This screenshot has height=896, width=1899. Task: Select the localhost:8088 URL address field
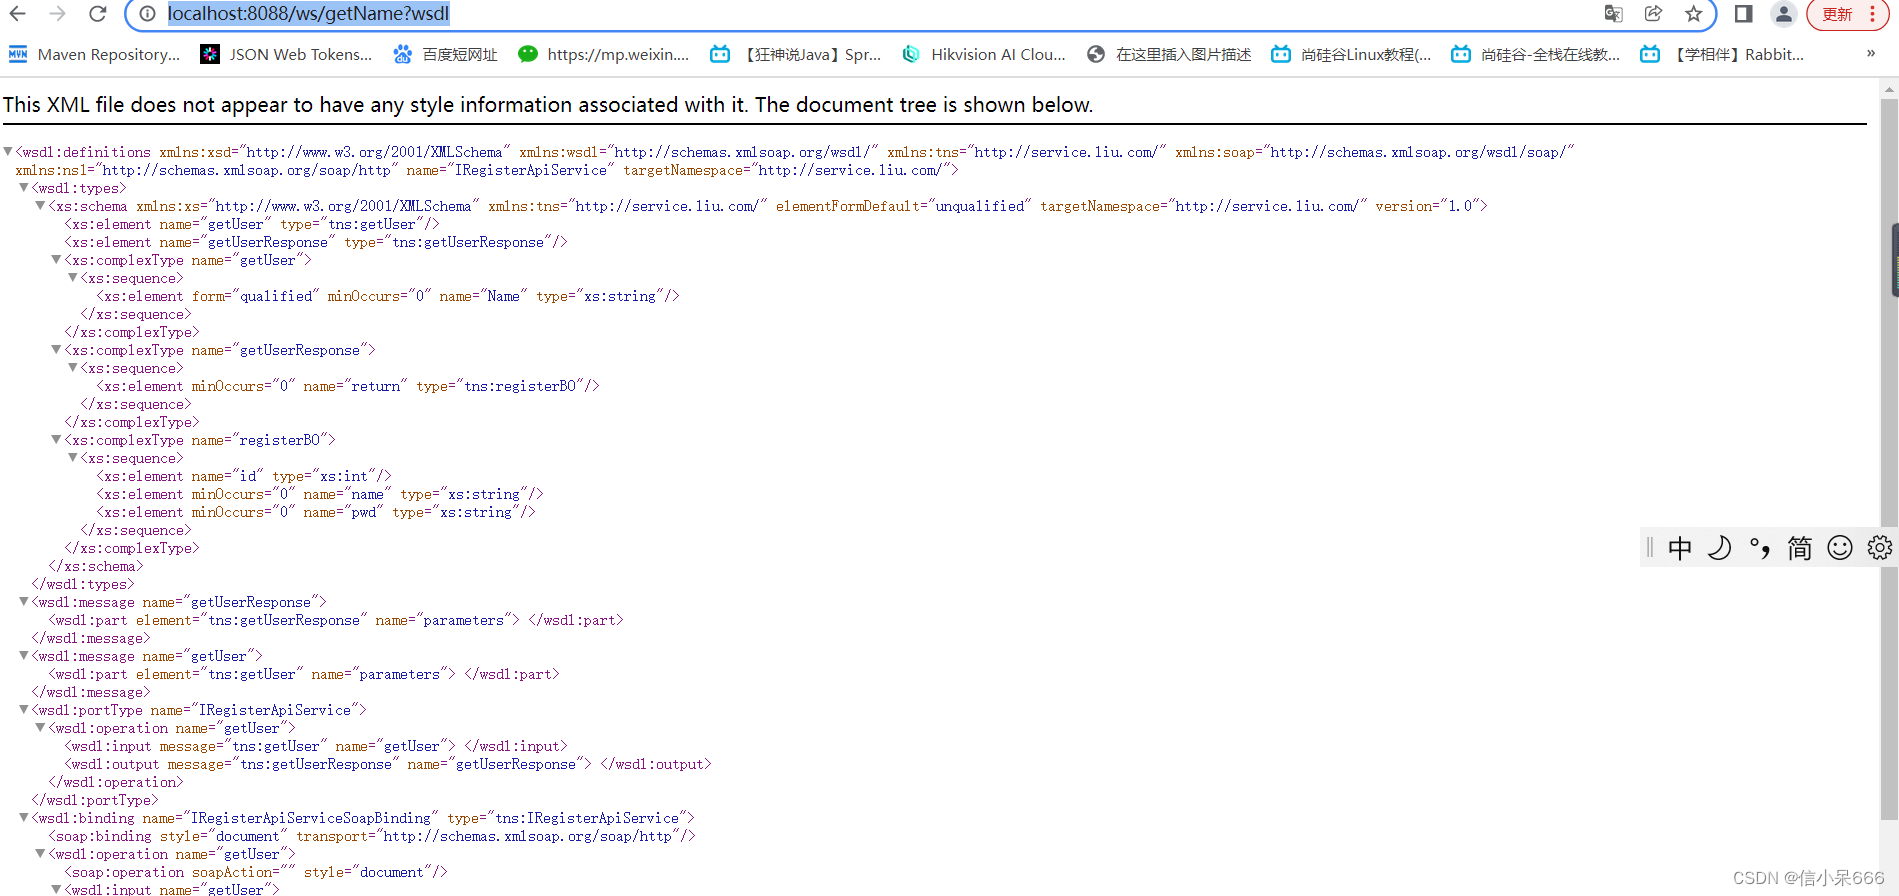(x=308, y=14)
